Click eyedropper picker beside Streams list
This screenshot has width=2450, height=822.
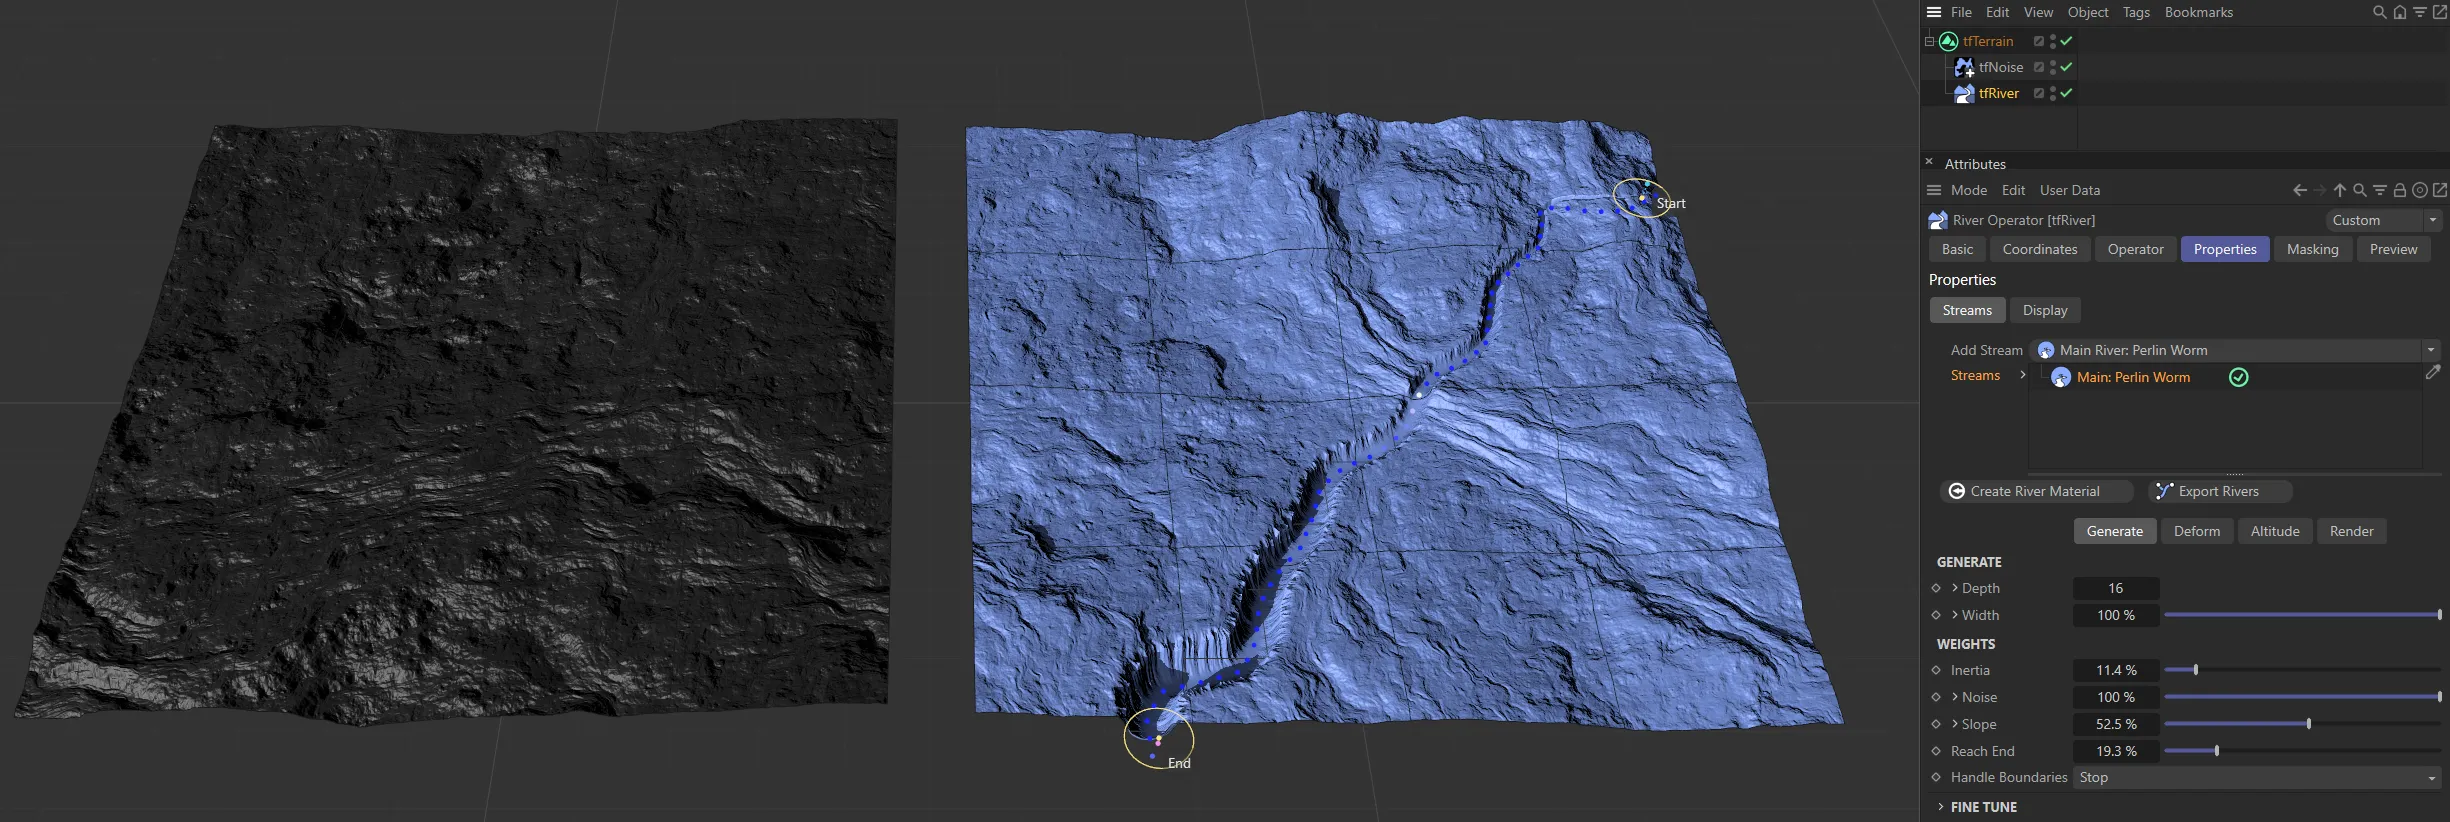tap(2433, 372)
